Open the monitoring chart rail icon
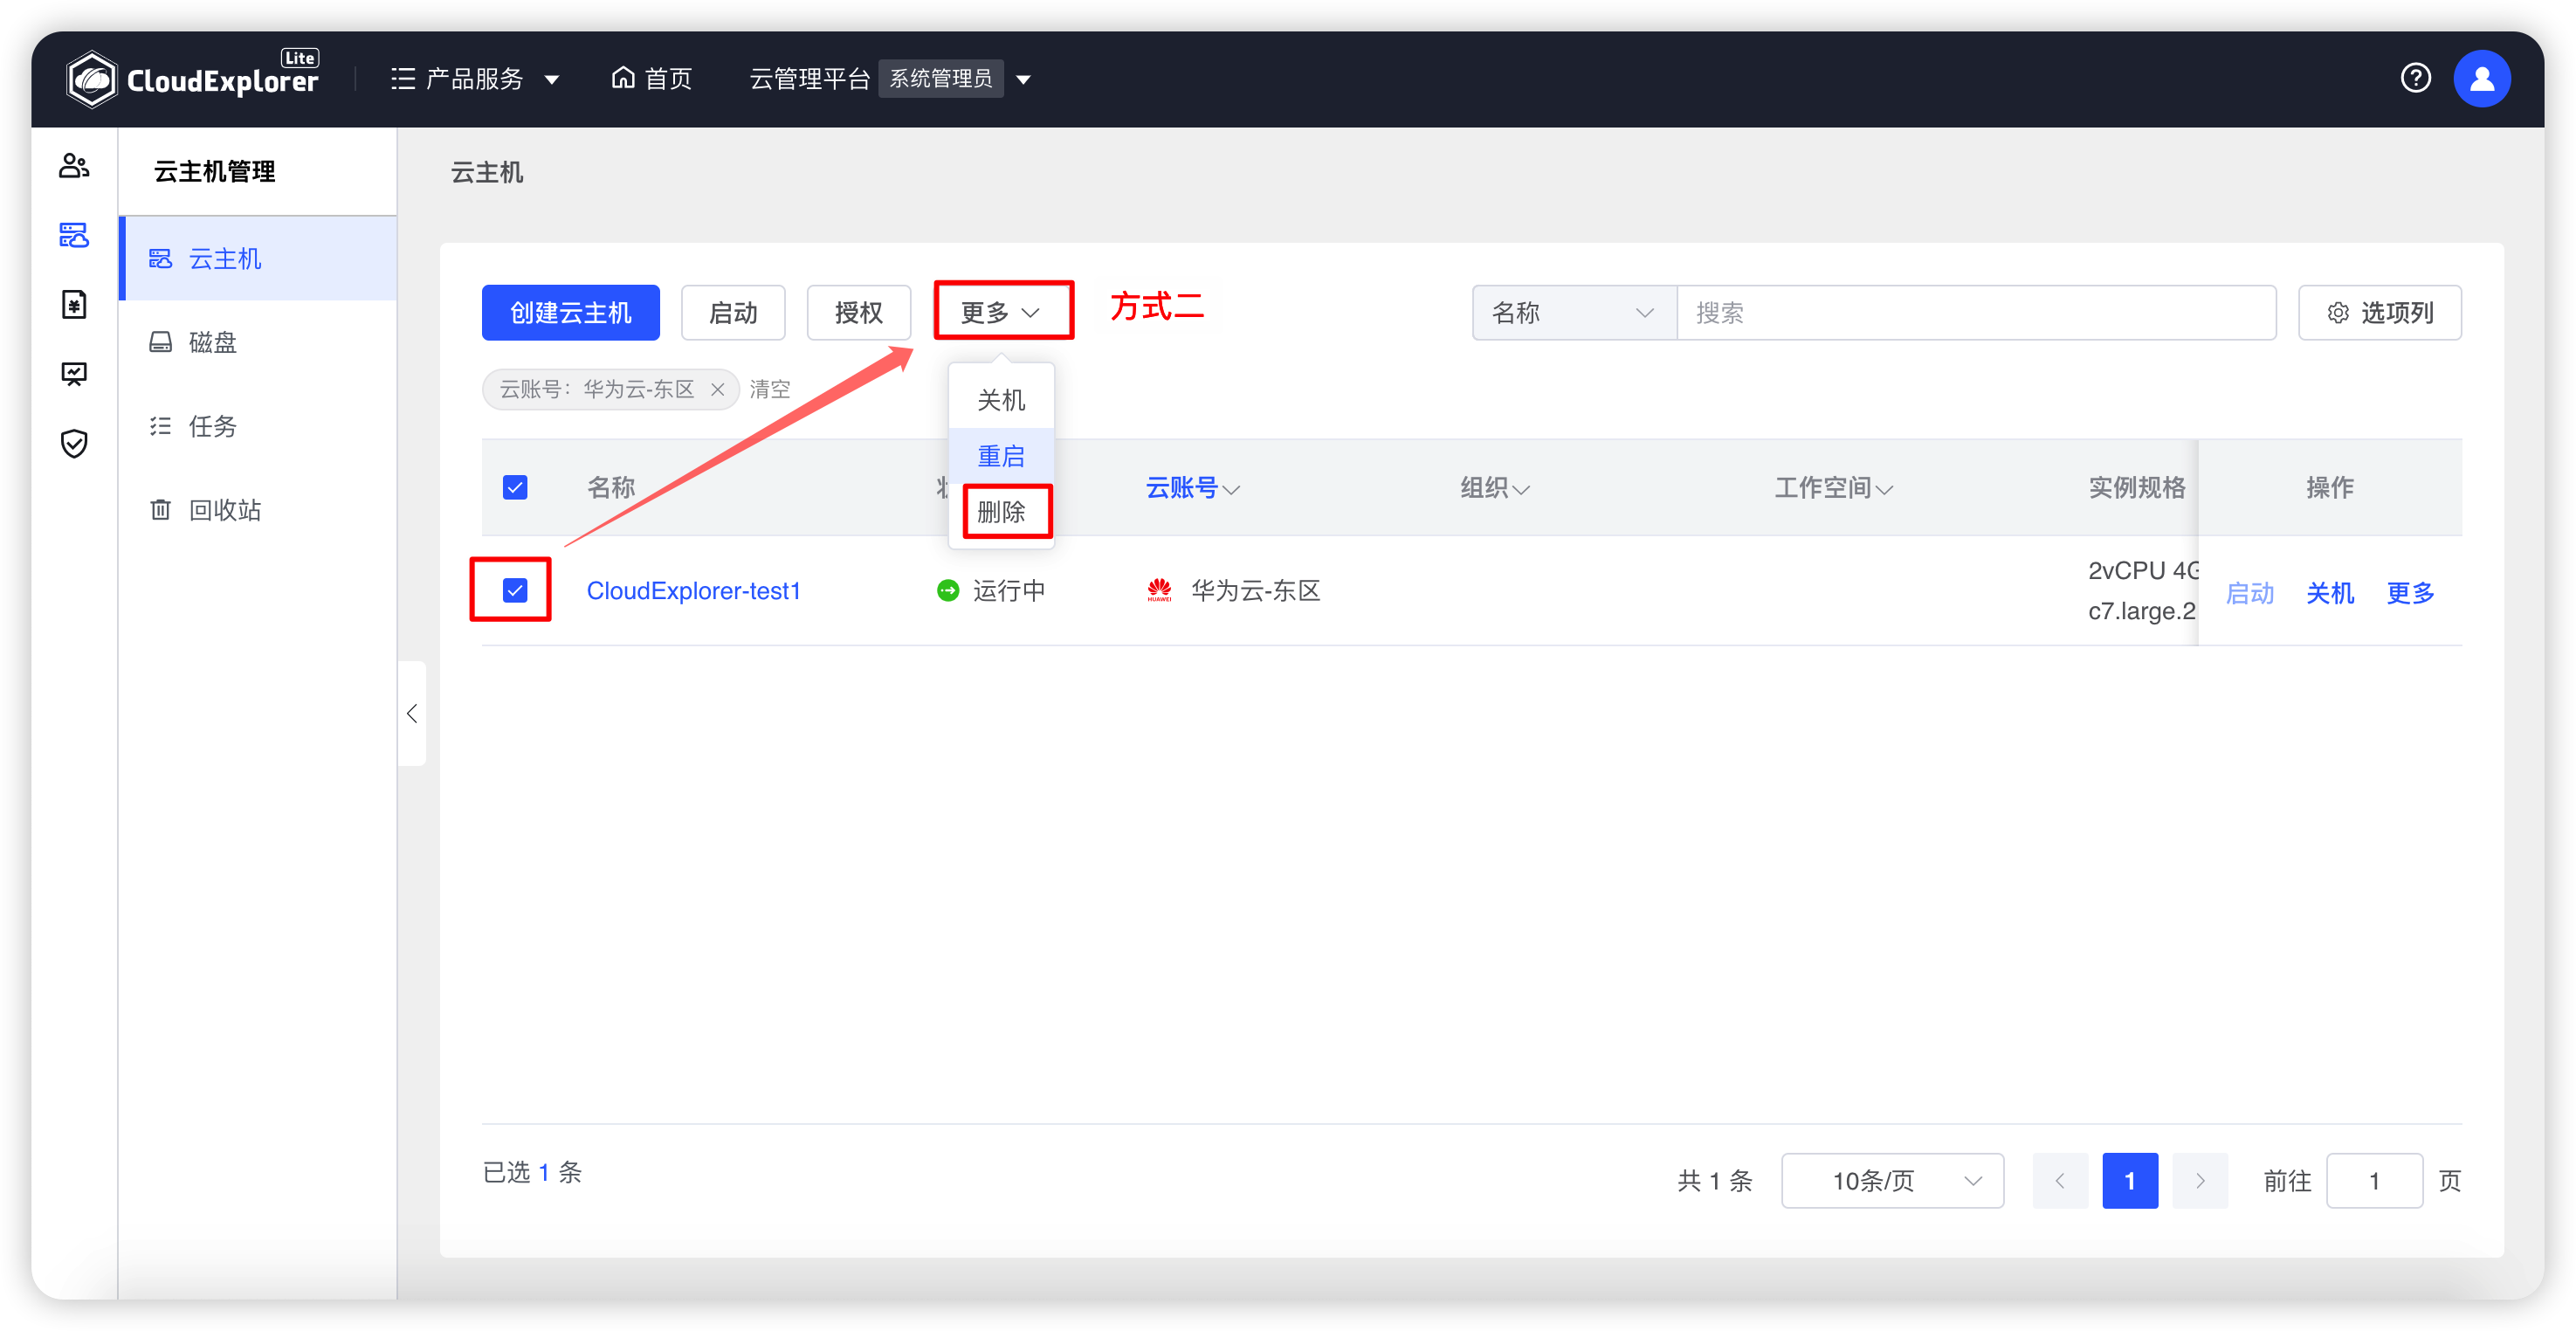This screenshot has width=2576, height=1331. tap(74, 373)
